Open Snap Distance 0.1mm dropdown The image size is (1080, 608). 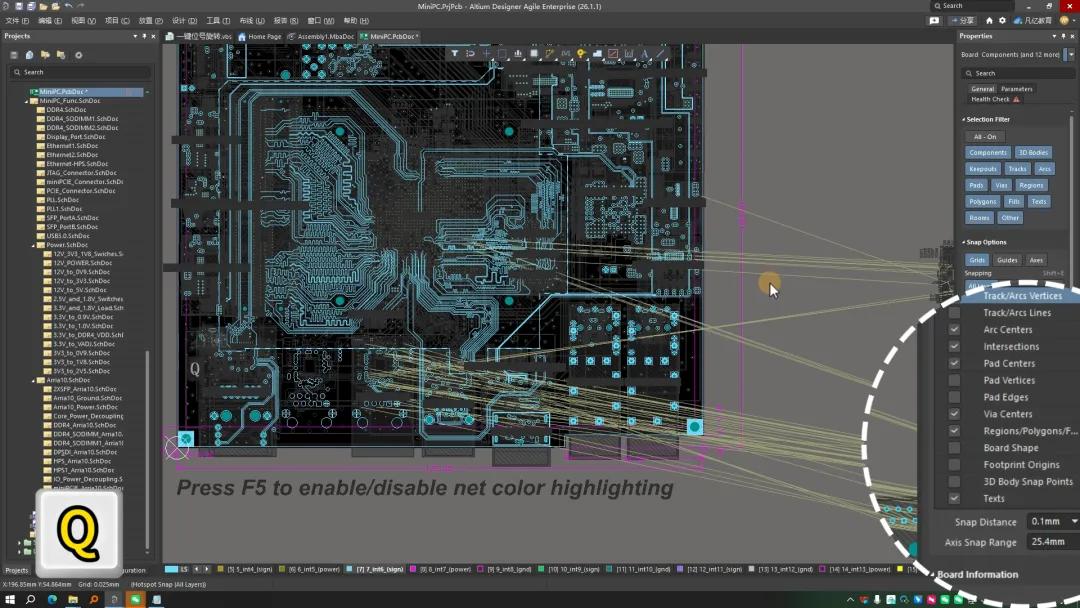tap(1074, 521)
